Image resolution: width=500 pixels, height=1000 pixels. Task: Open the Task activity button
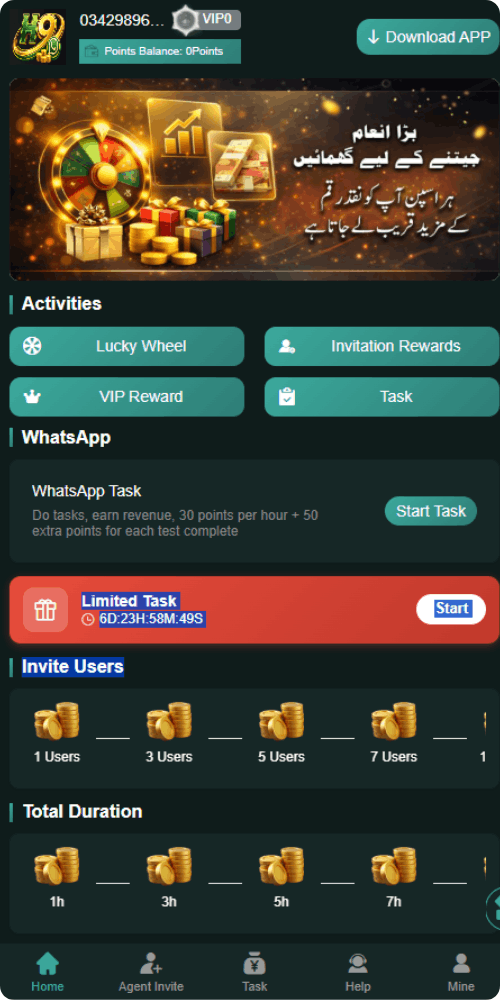click(x=382, y=397)
